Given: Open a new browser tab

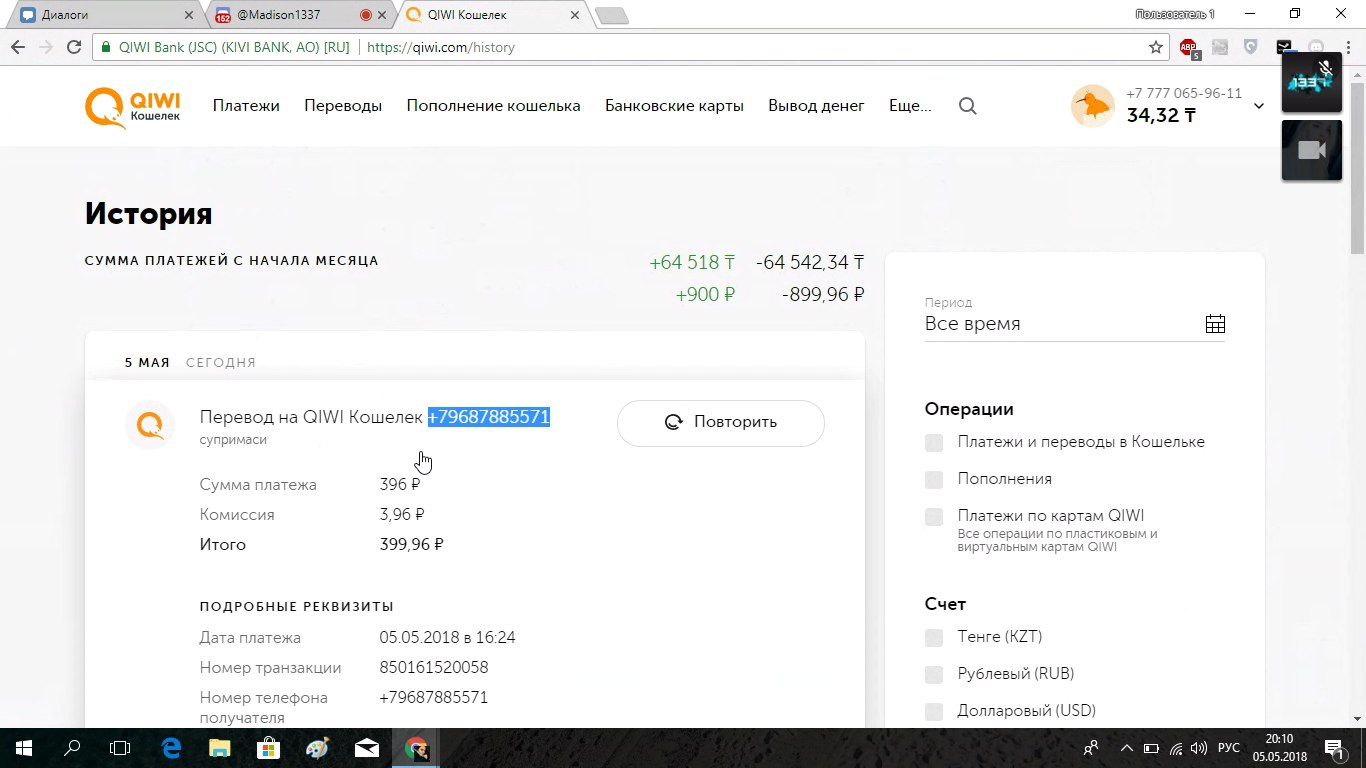Looking at the screenshot, I should tap(611, 15).
